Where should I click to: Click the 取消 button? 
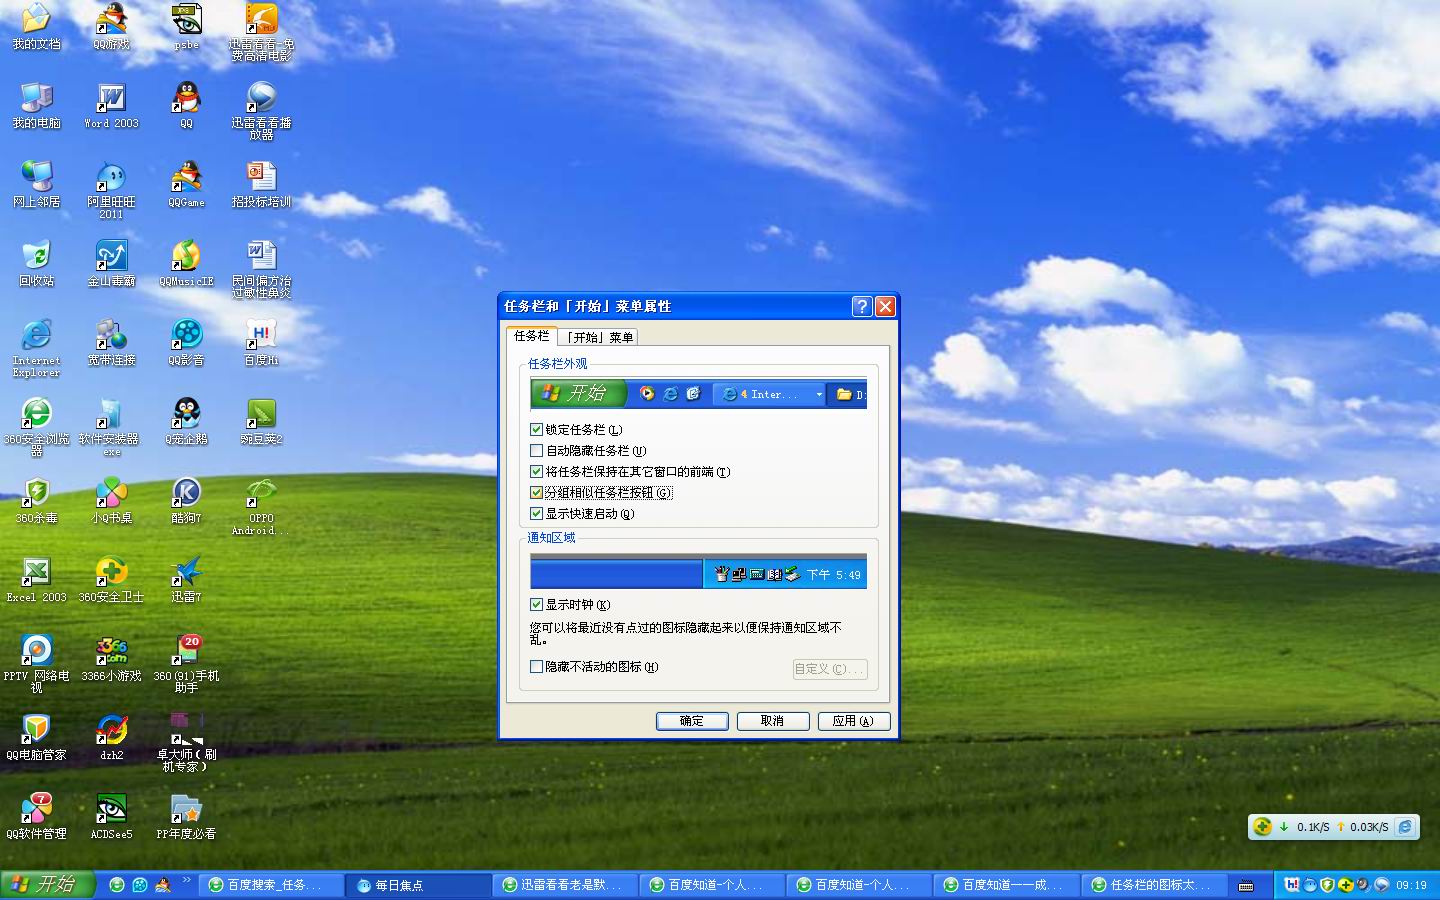773,721
